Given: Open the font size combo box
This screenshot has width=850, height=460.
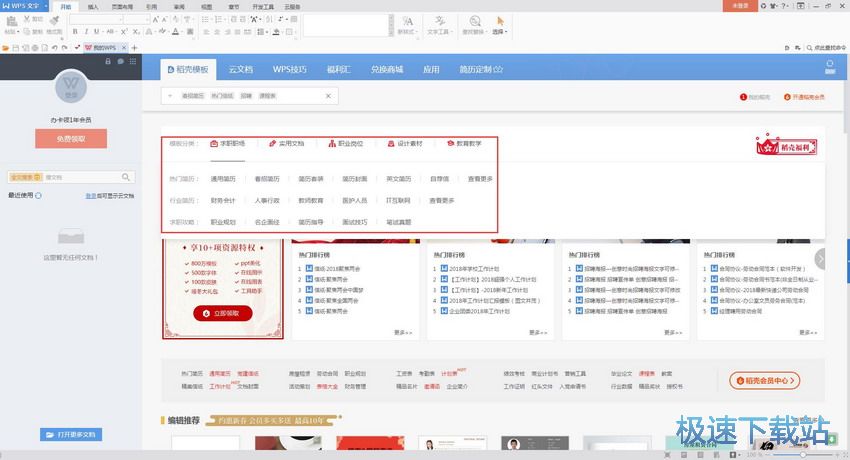Looking at the screenshot, I should point(137,20).
